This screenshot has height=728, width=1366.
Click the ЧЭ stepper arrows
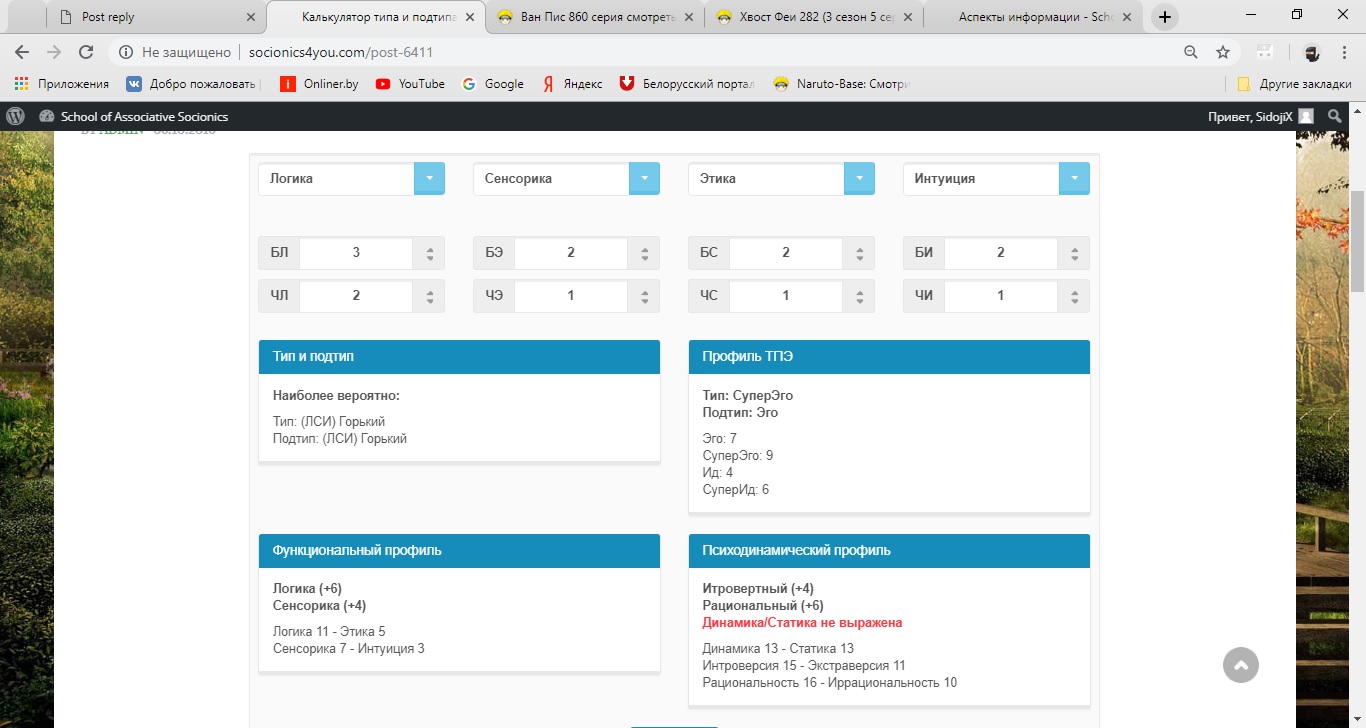tap(645, 296)
